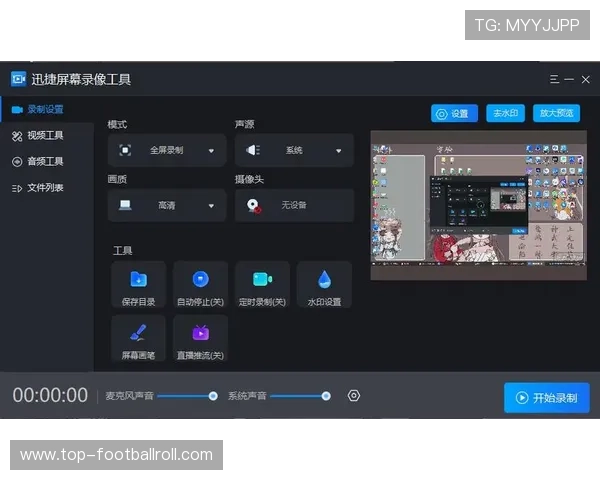Screen dimensions: 600x480
Task: Expand the 全屏录制 mode dropdown arrow
Action: [x=211, y=151]
